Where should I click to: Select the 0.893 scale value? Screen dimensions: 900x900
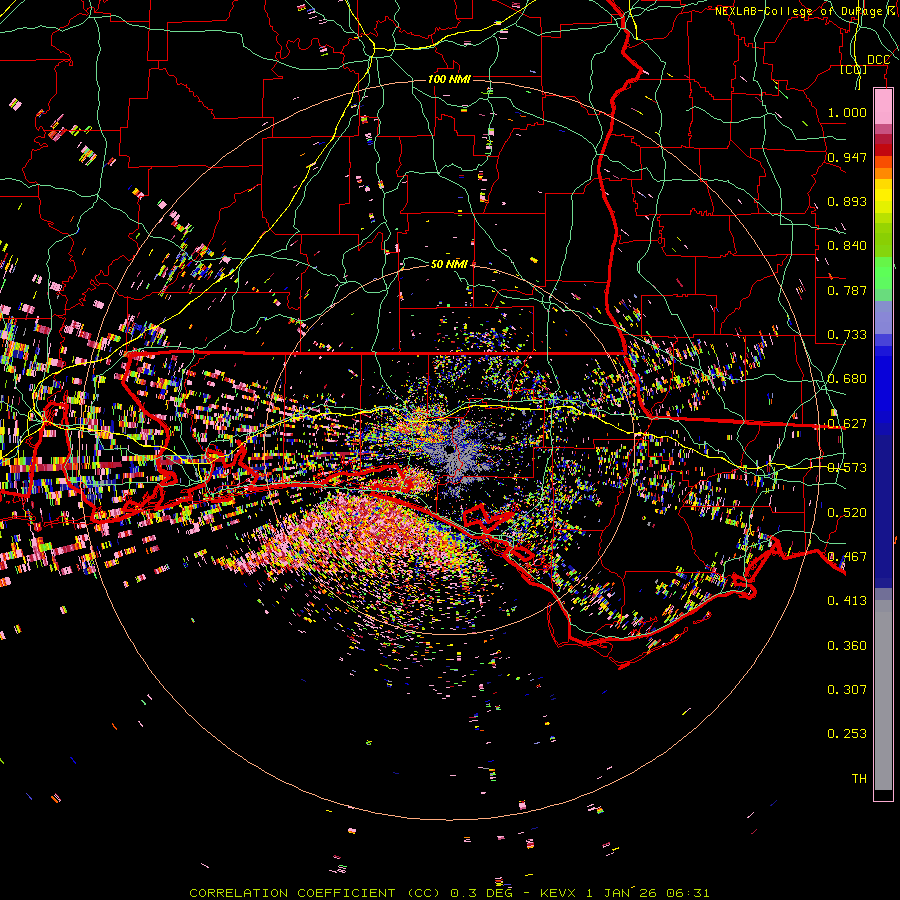click(x=847, y=201)
